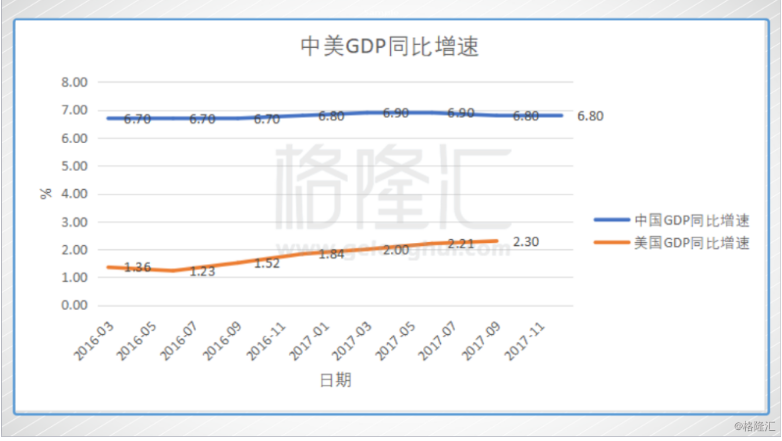The image size is (782, 441).
Task: Select the chart title 中美GDP同比增速
Action: [390, 46]
